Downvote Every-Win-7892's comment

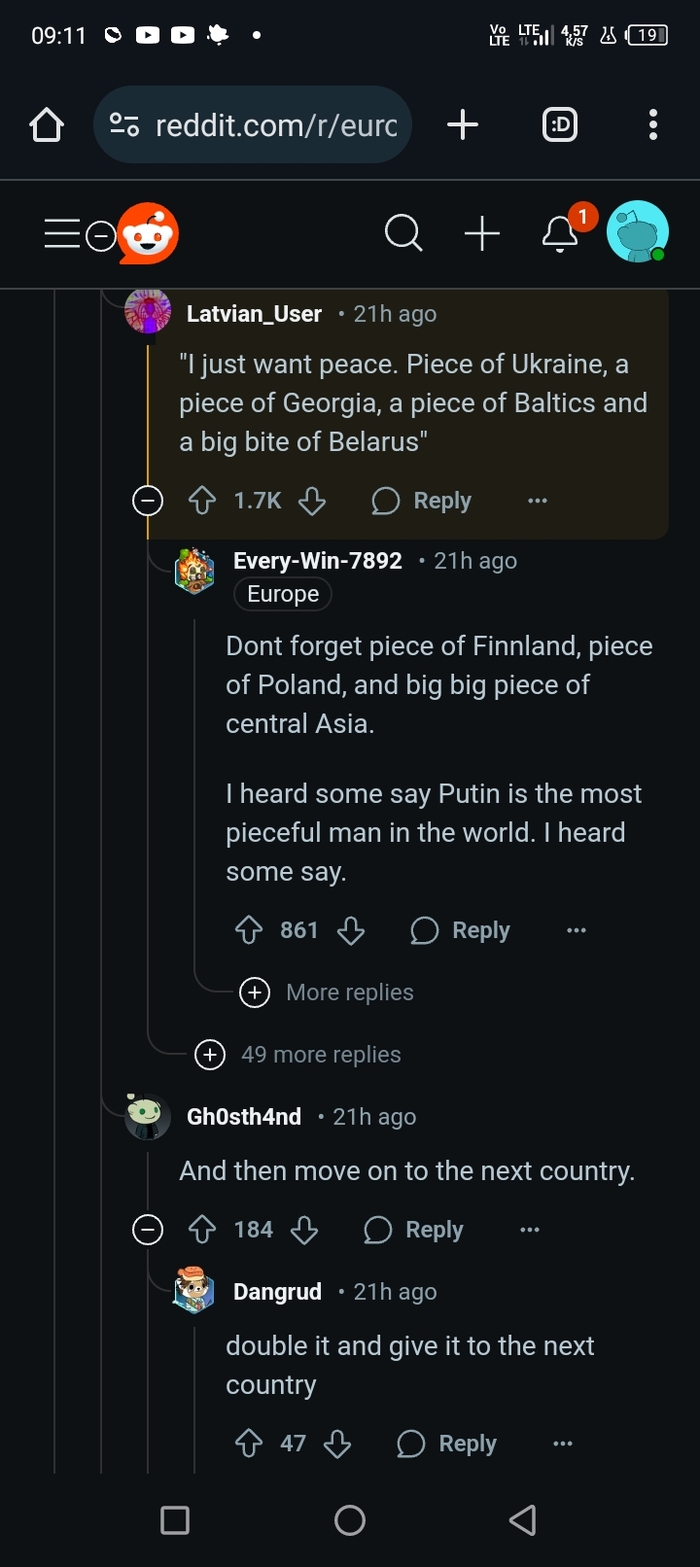pyautogui.click(x=351, y=930)
